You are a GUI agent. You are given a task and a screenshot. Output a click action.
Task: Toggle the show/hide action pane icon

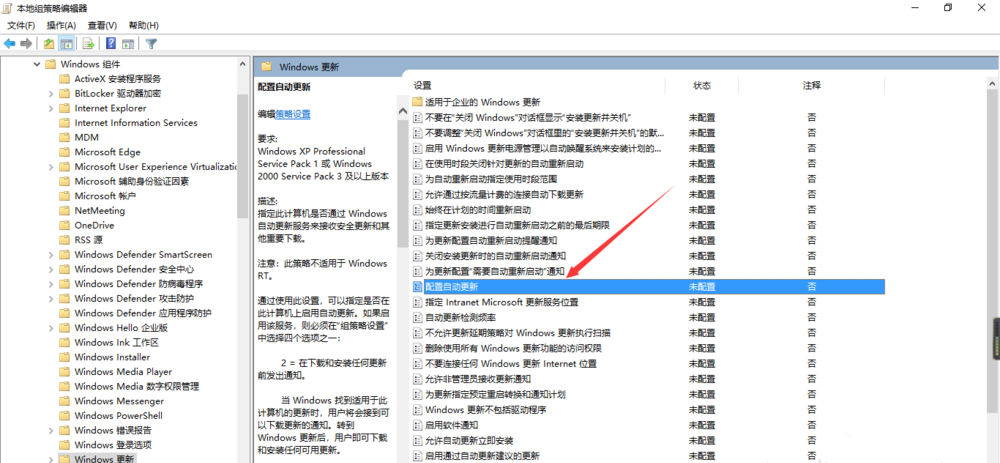point(128,43)
